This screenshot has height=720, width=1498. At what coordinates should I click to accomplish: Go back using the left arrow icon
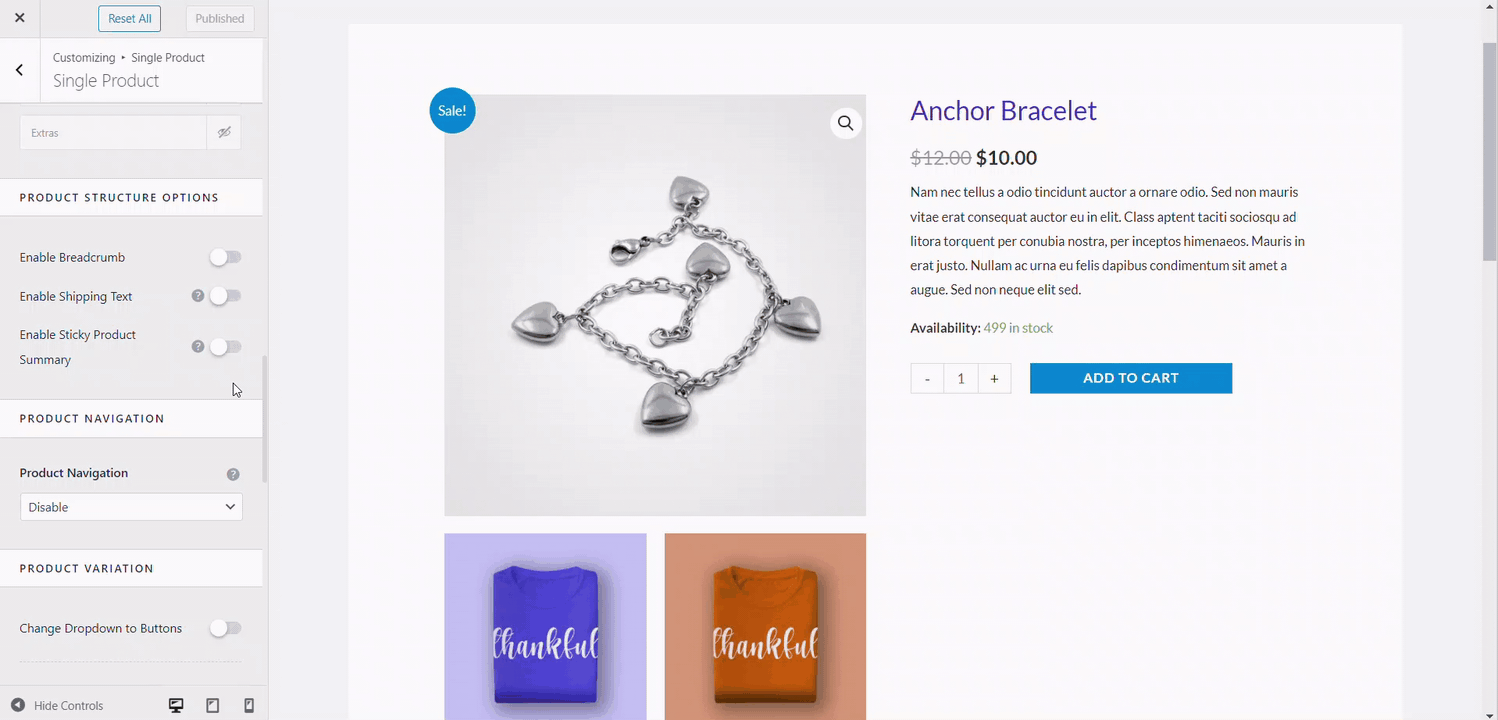point(19,70)
